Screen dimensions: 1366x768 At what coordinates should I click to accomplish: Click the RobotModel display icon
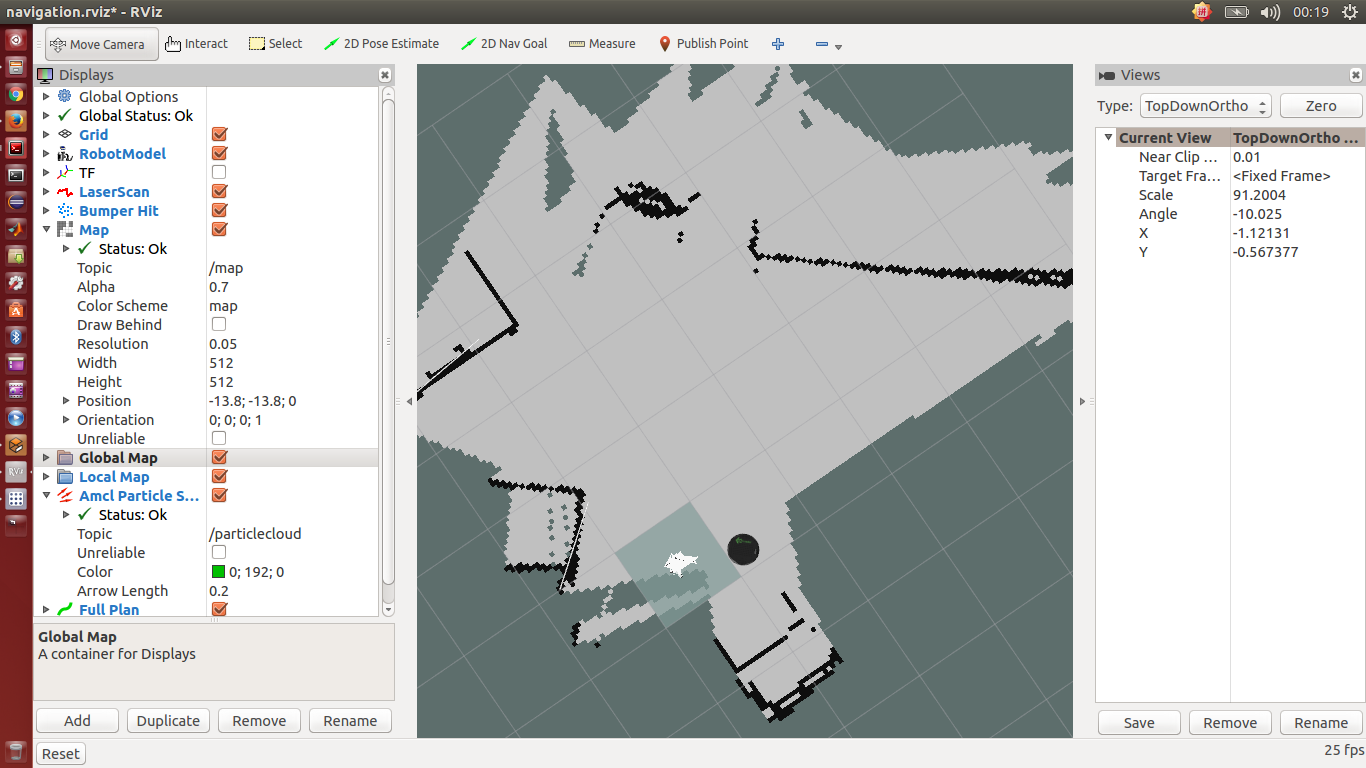pos(65,153)
